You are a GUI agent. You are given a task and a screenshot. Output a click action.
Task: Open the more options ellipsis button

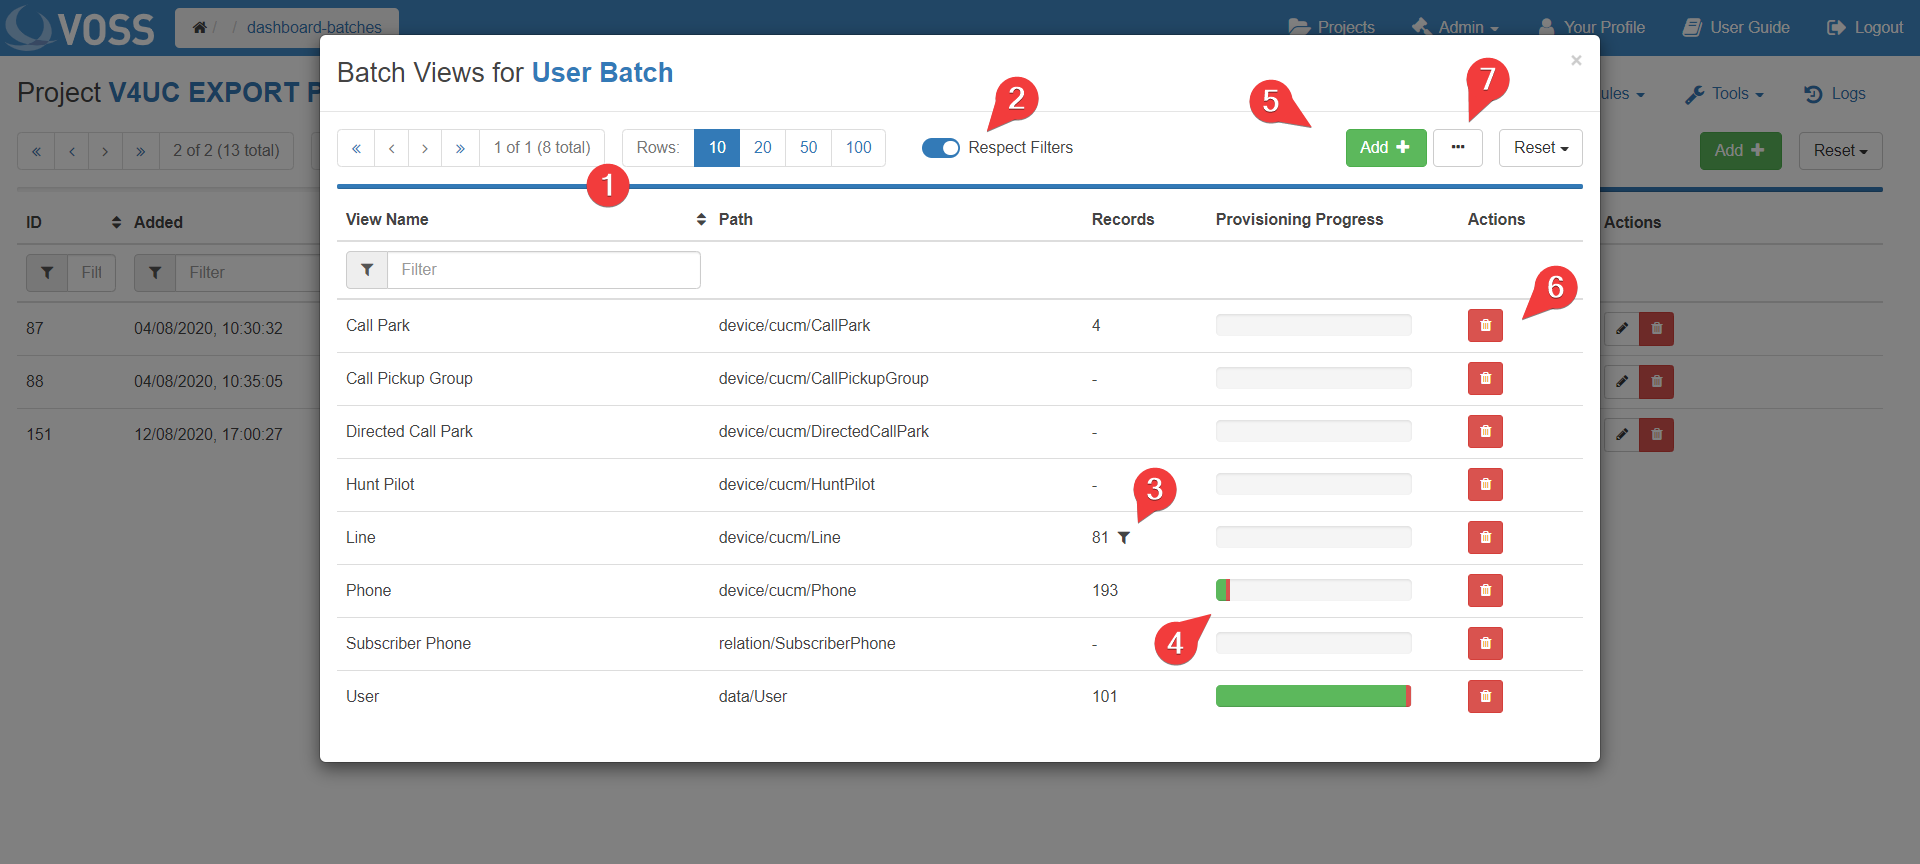[x=1458, y=148]
